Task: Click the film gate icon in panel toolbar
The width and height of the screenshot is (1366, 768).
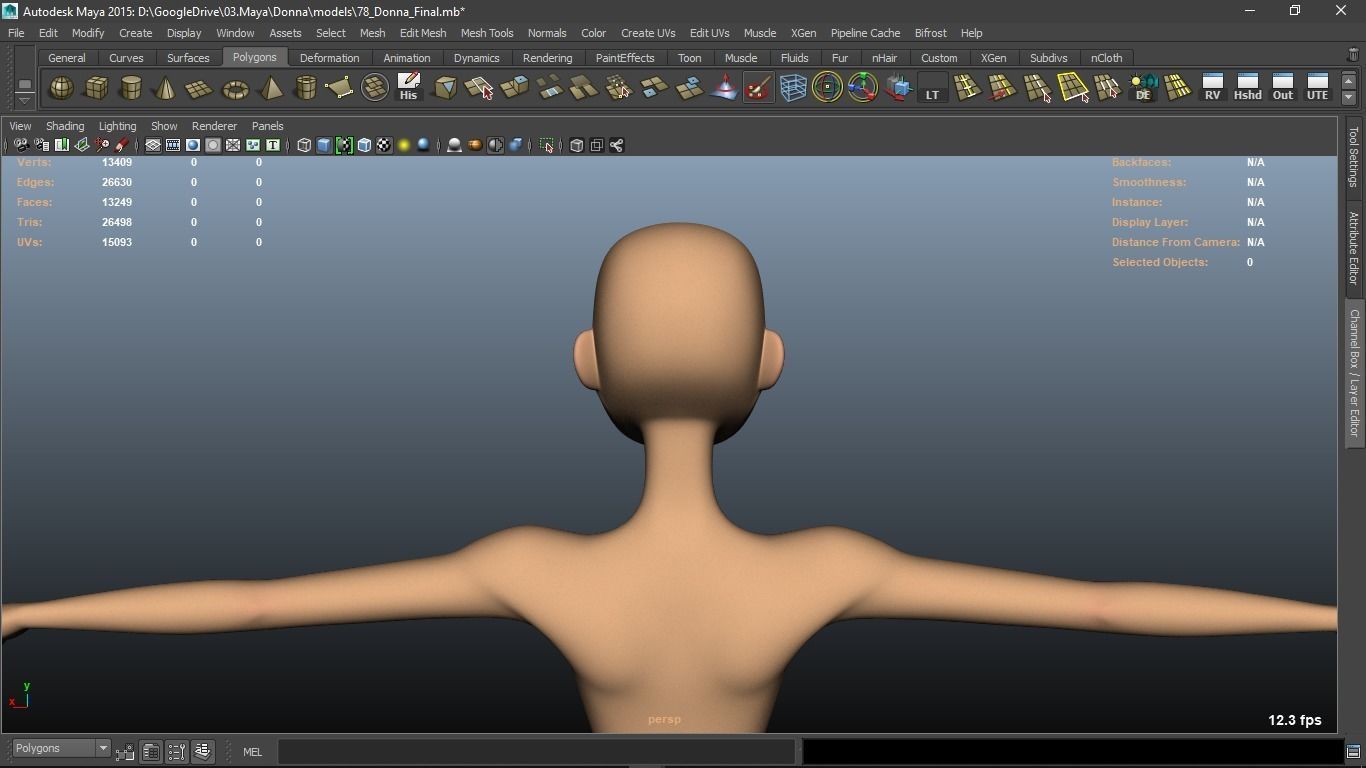Action: coord(173,145)
